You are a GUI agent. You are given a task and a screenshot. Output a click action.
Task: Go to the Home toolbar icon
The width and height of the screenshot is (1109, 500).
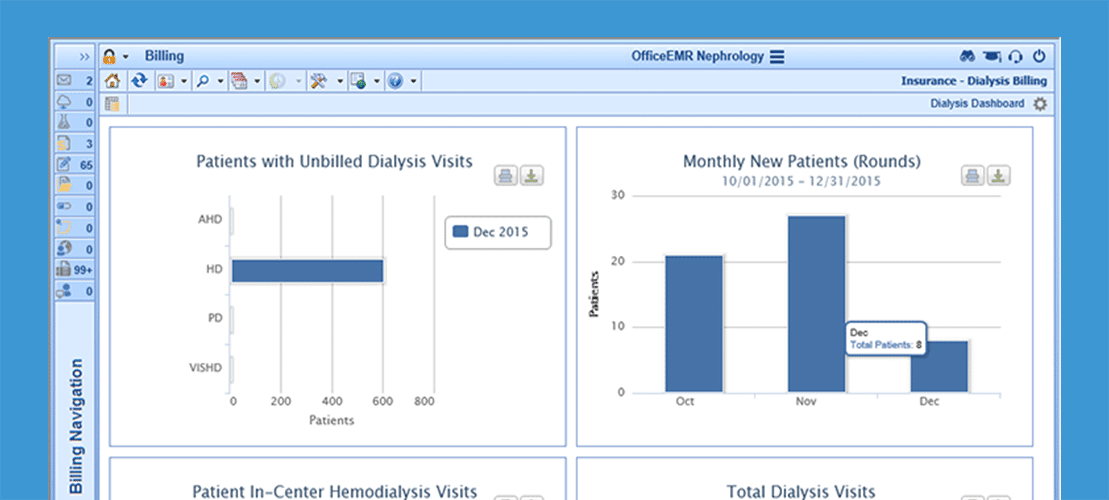pyautogui.click(x=112, y=81)
